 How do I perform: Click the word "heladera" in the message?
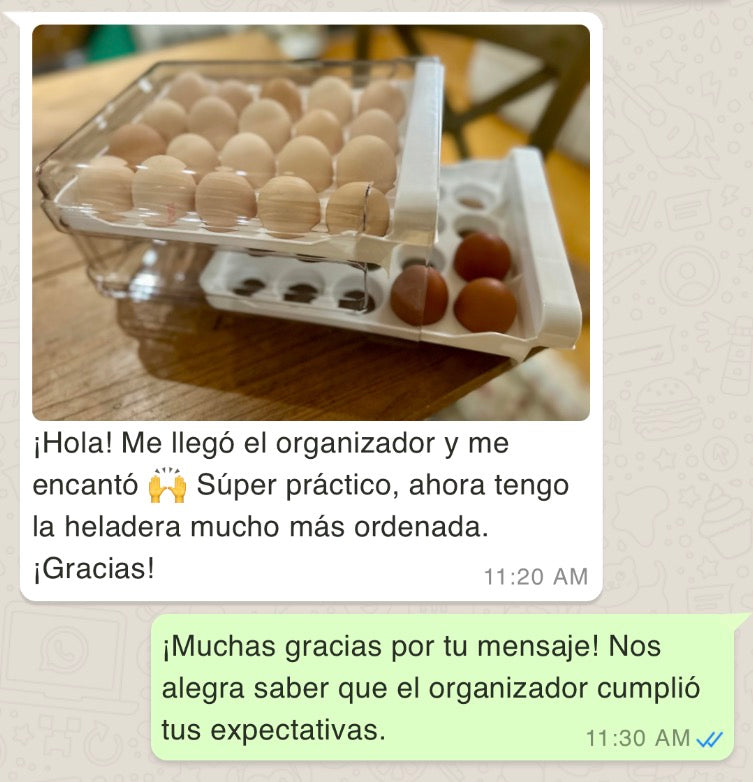click(x=122, y=527)
